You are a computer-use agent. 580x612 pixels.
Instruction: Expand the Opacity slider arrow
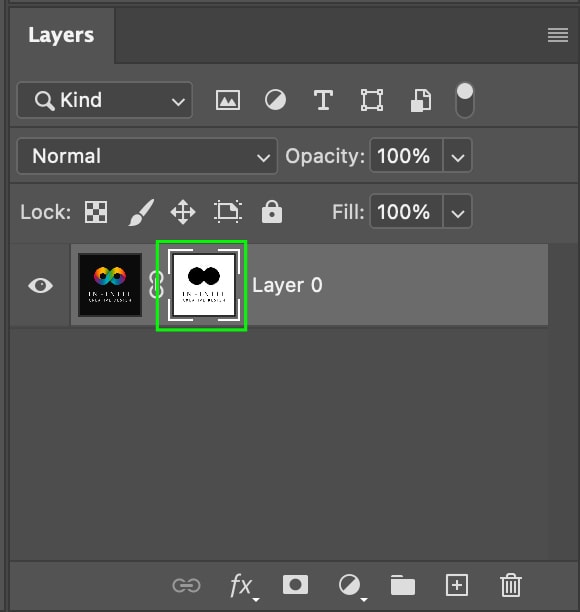coord(457,156)
